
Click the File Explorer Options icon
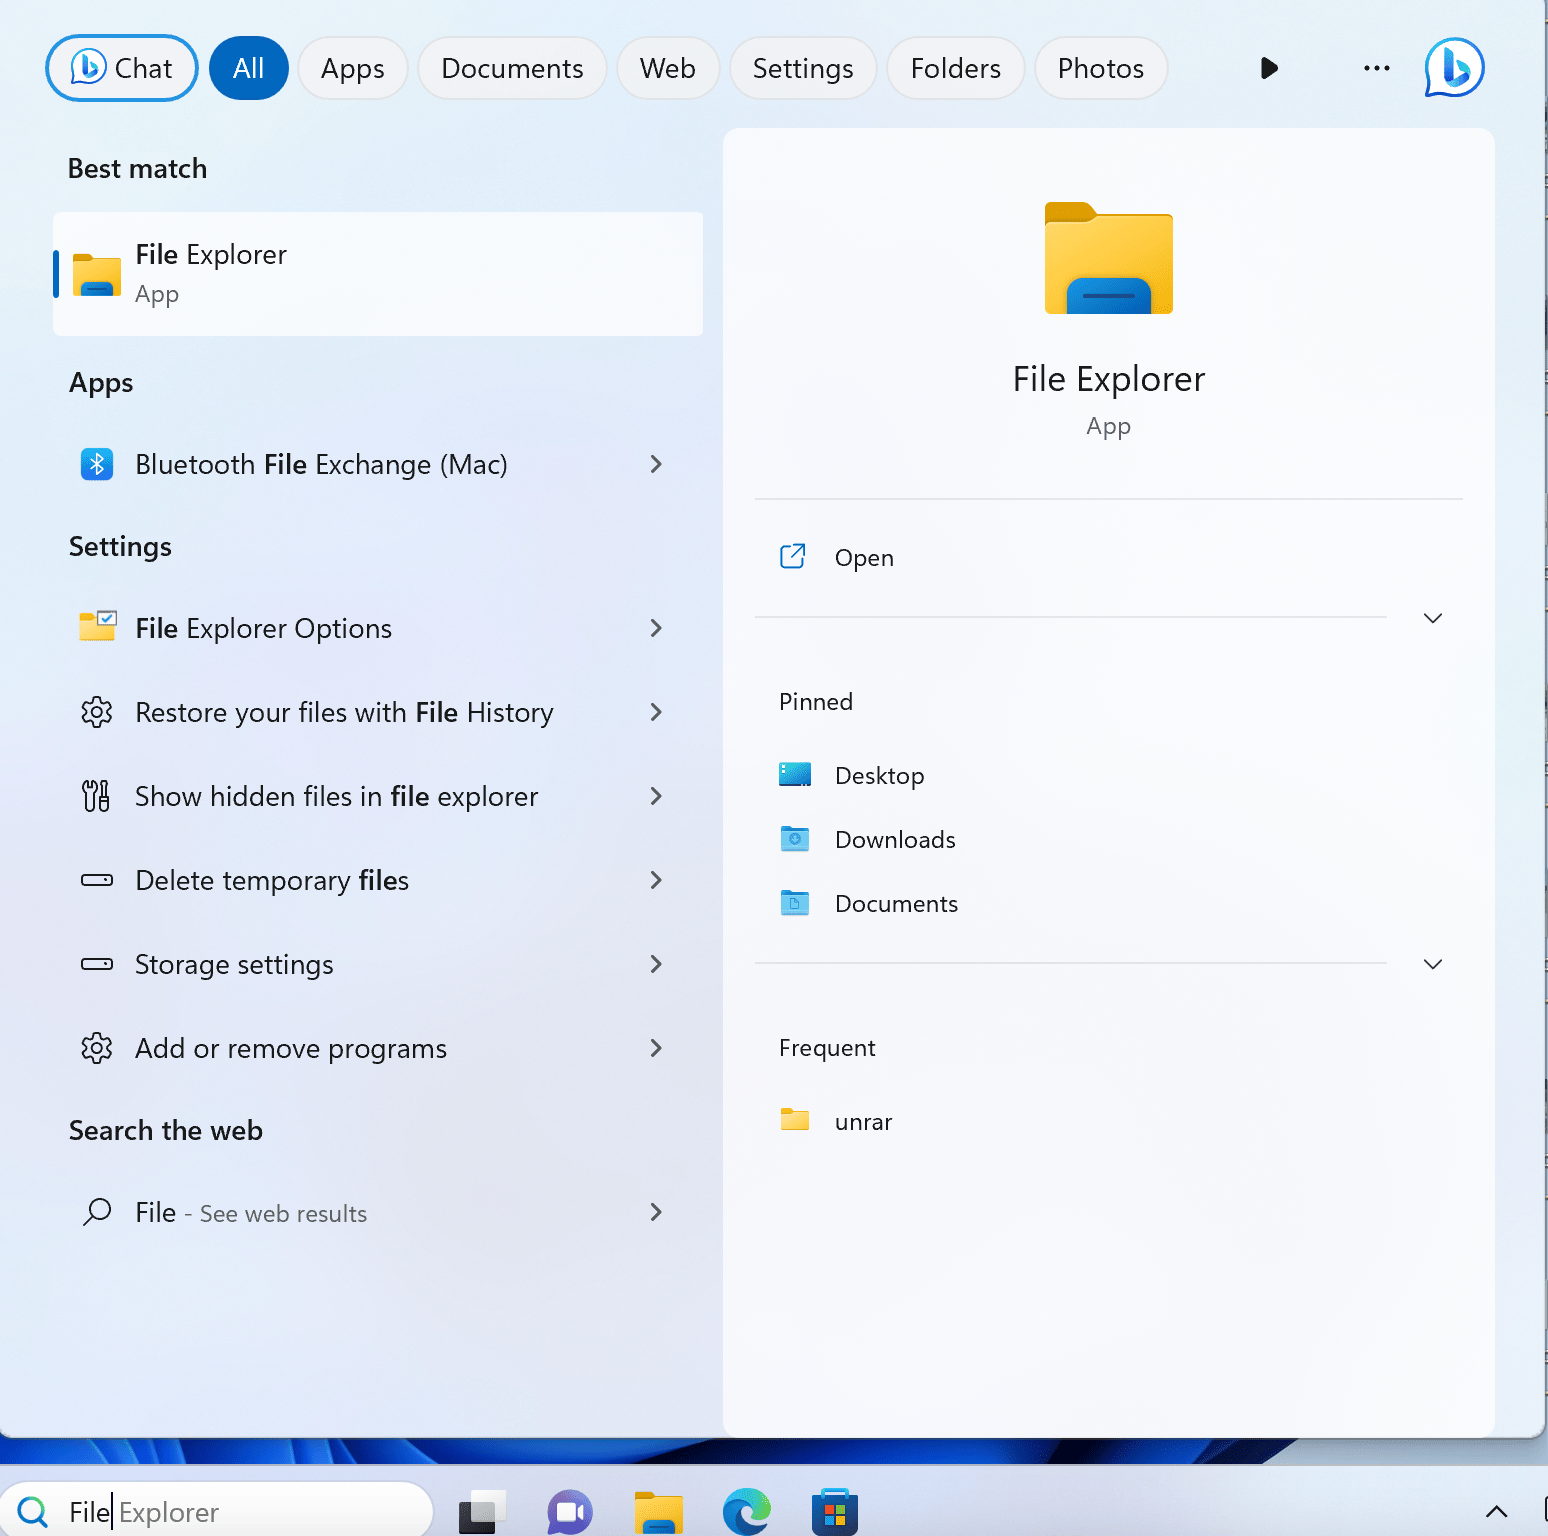97,627
